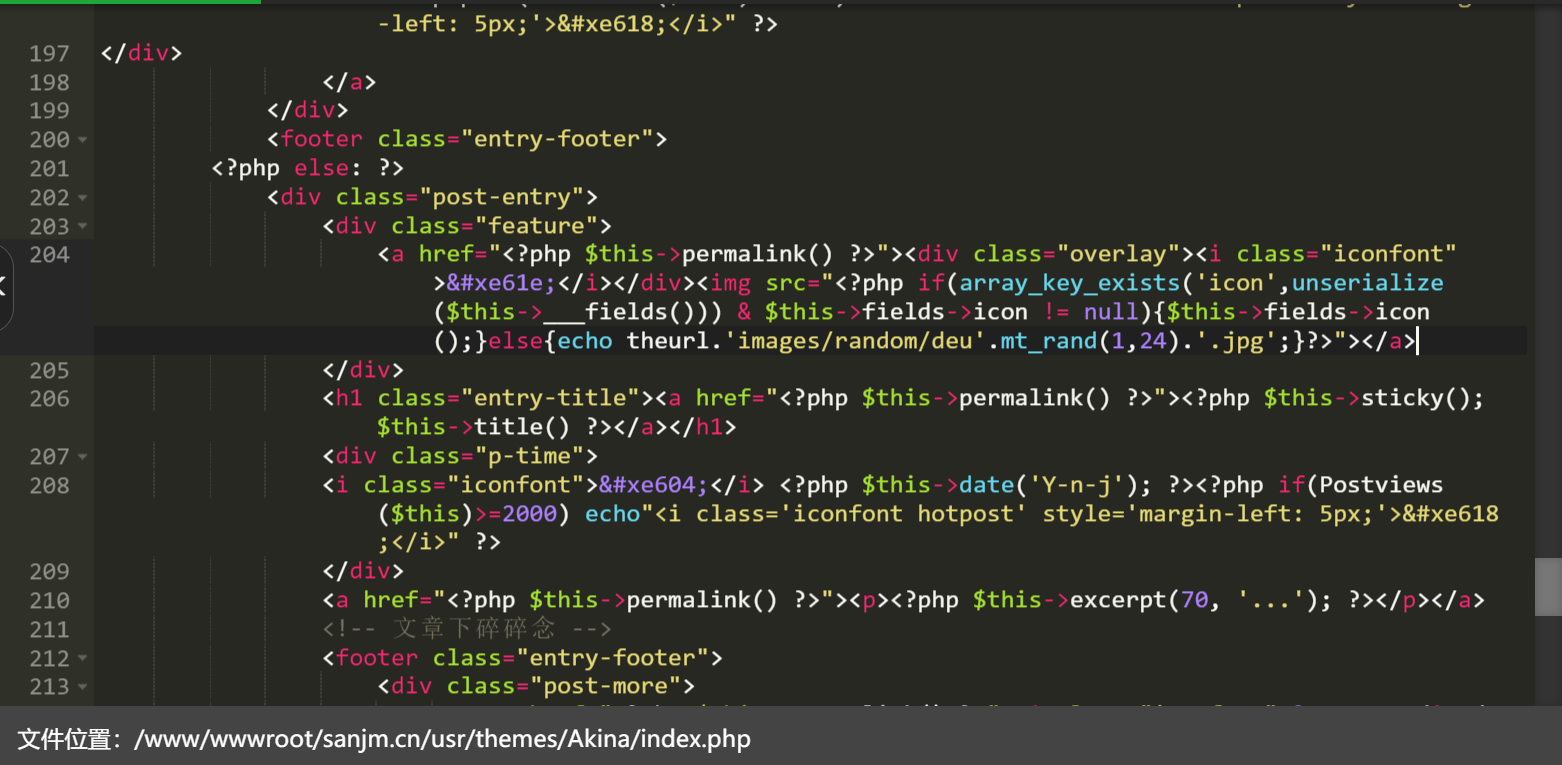Collapse the post-more div at line 213
Screen dimensions: 1562x765
[82, 687]
